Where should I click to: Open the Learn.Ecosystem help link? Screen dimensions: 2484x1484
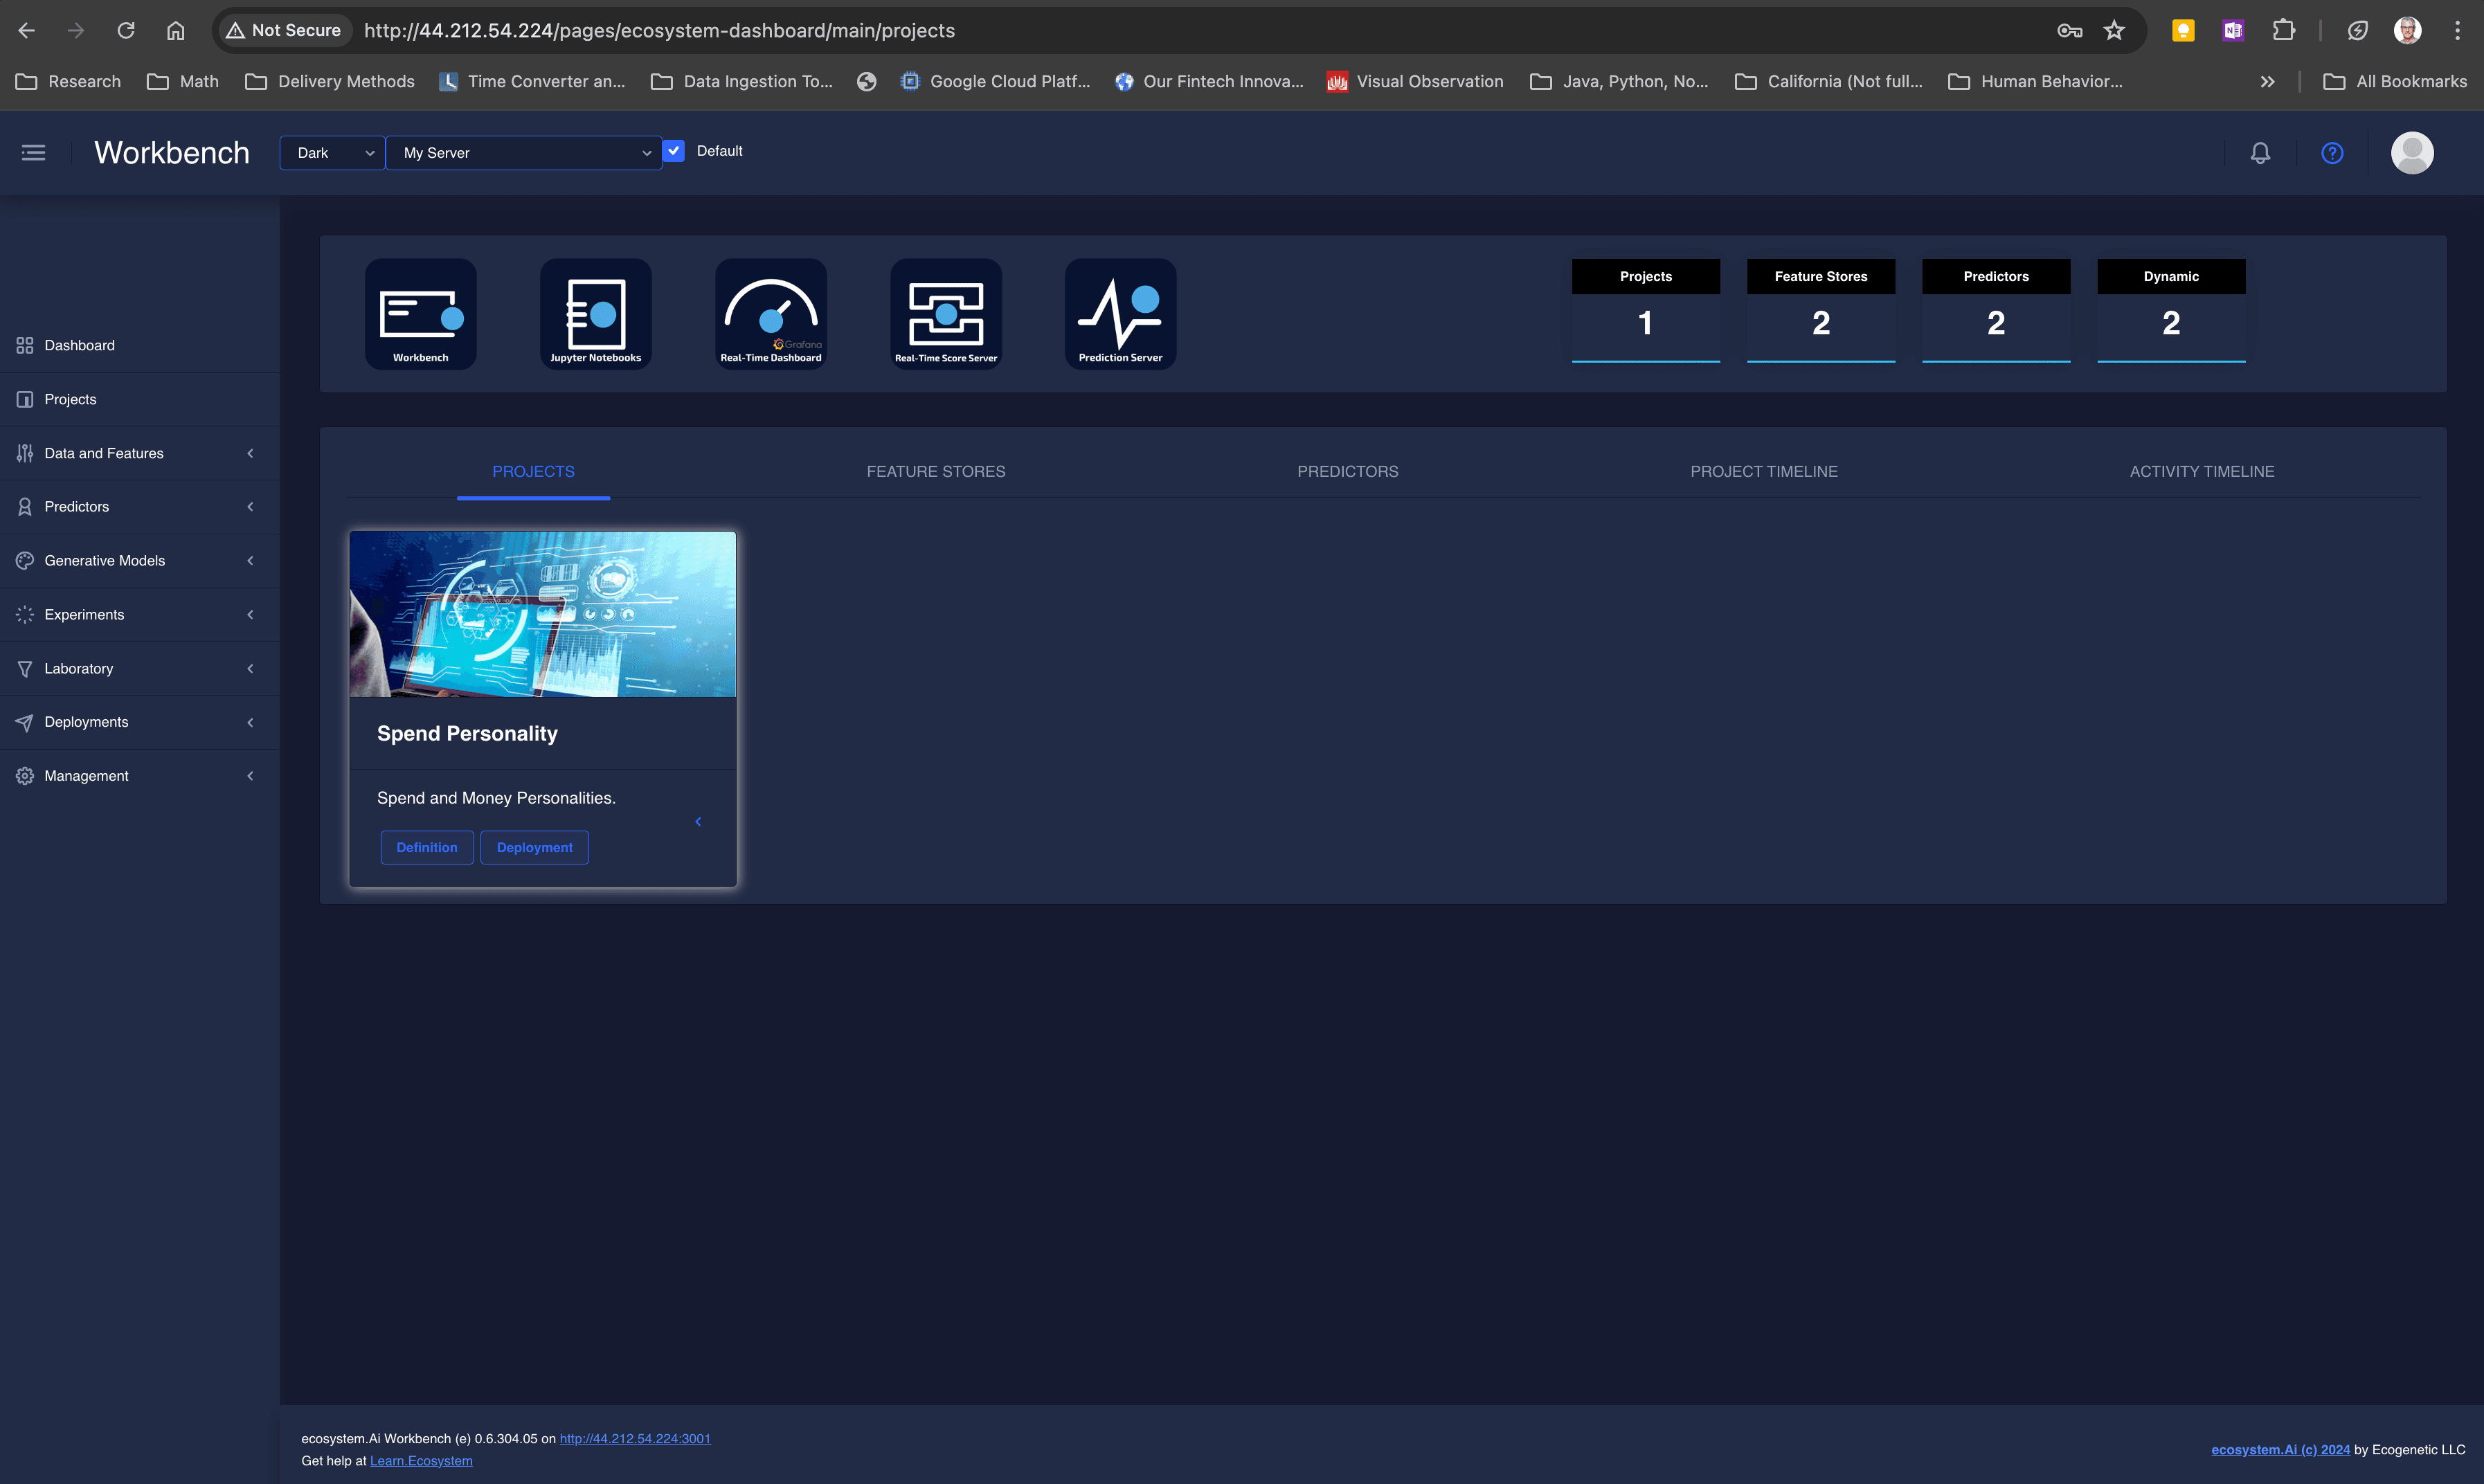coord(421,1461)
